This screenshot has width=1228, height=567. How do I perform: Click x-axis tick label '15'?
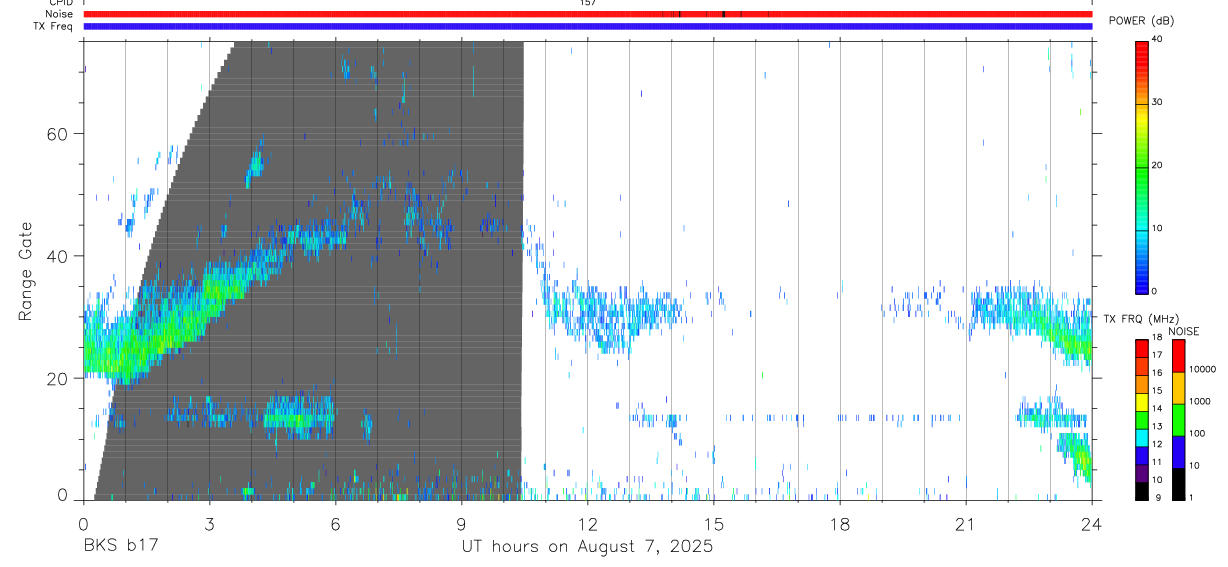(x=713, y=524)
